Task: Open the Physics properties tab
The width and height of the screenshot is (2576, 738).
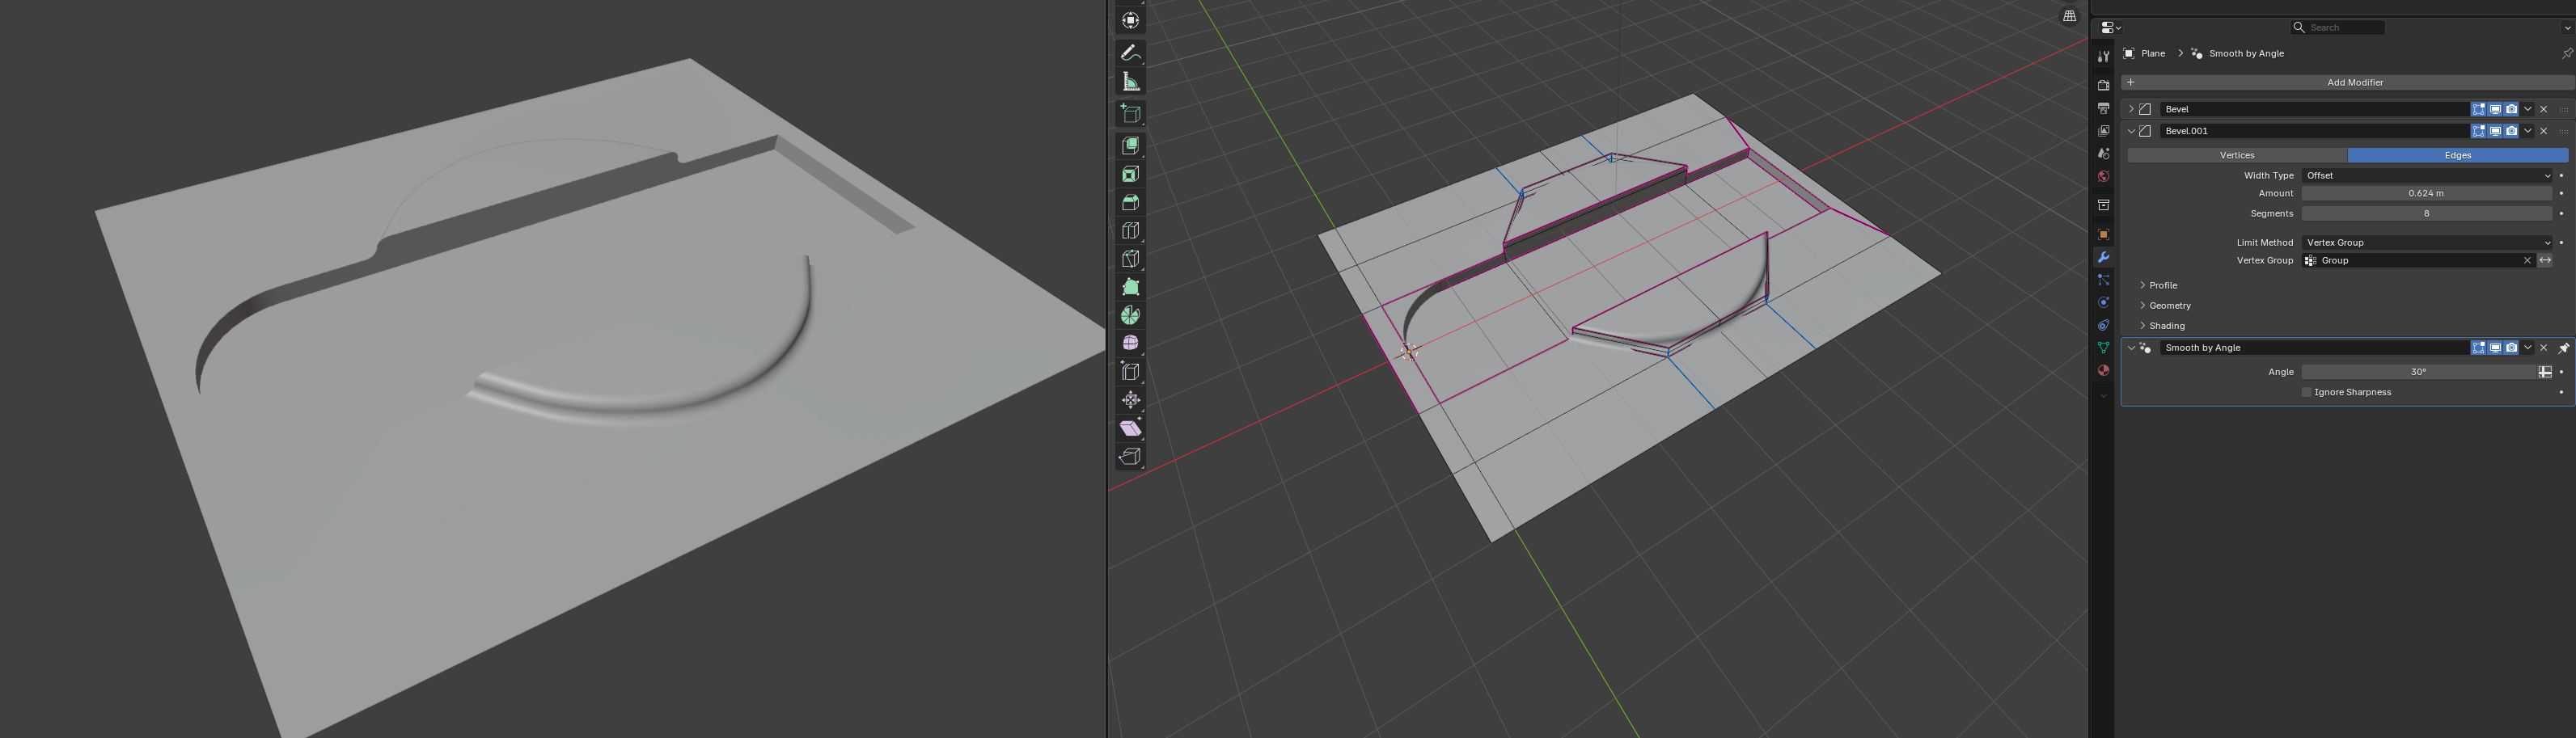Action: pyautogui.click(x=2103, y=302)
